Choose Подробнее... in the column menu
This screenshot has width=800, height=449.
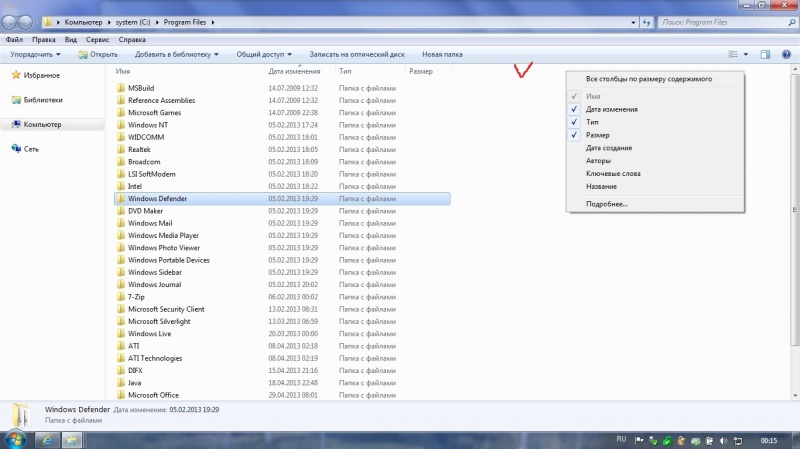tap(607, 204)
